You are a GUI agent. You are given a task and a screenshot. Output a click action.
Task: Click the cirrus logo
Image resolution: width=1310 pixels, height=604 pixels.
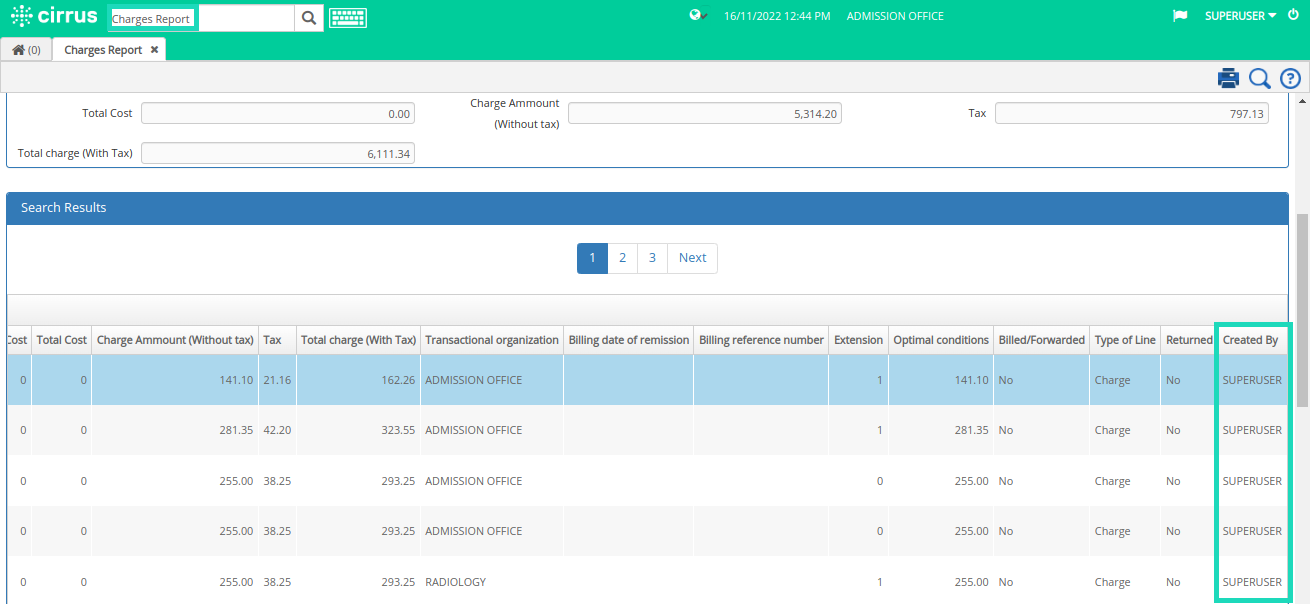(x=53, y=15)
